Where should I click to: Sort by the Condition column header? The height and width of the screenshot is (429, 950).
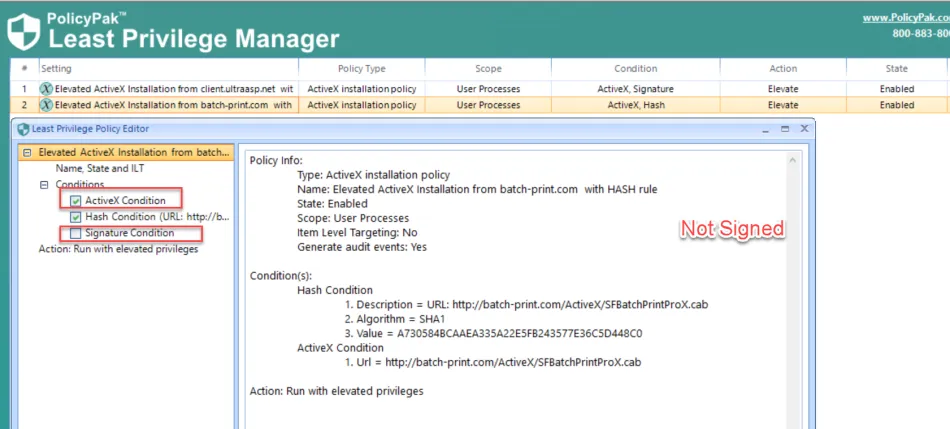point(635,69)
